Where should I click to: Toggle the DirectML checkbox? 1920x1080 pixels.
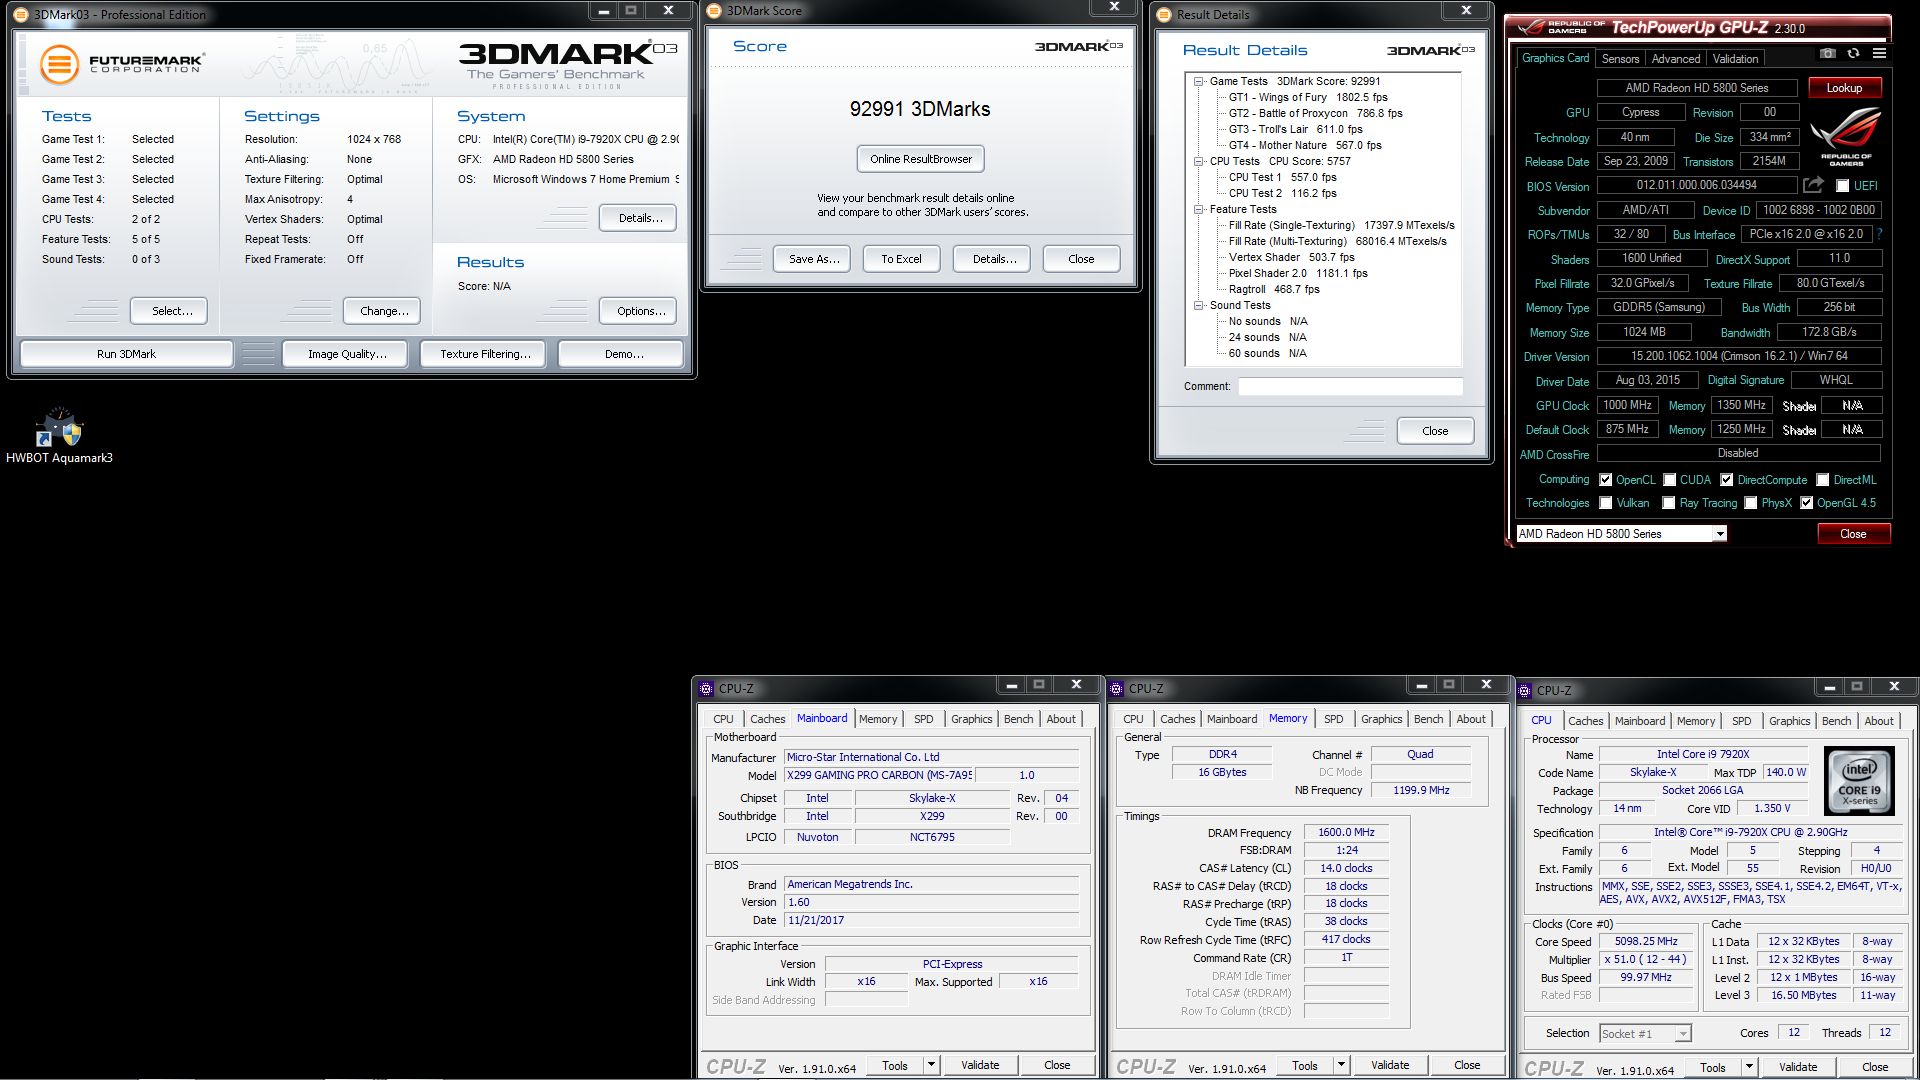coord(1822,480)
